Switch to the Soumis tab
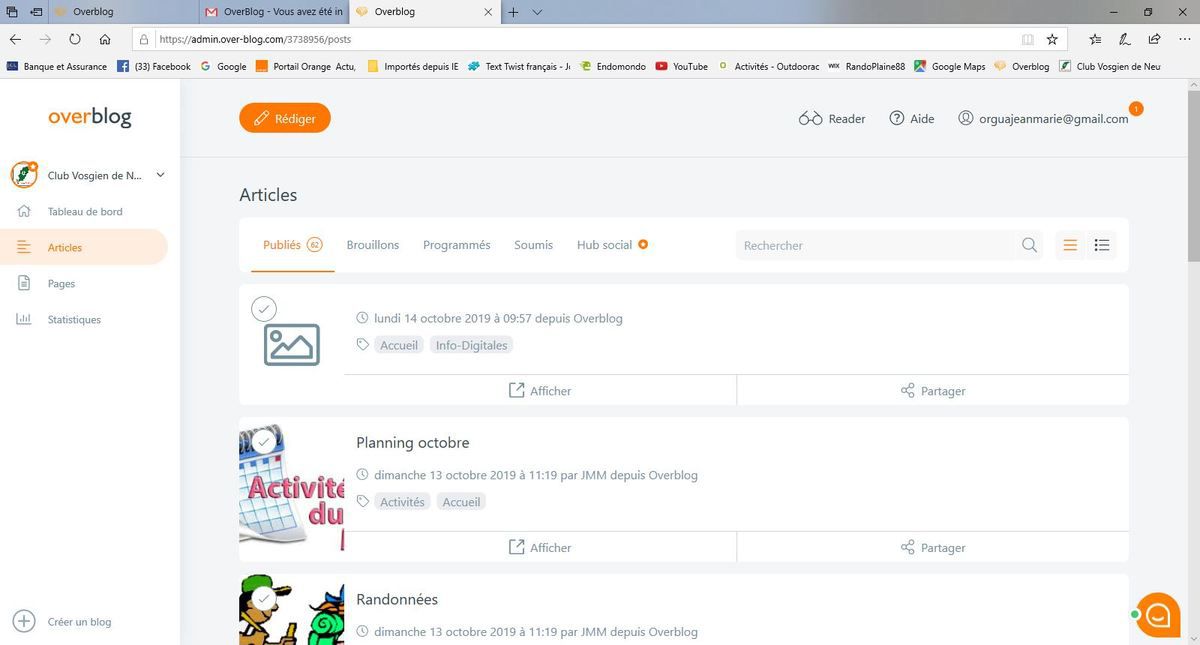The image size is (1200, 645). tap(533, 245)
